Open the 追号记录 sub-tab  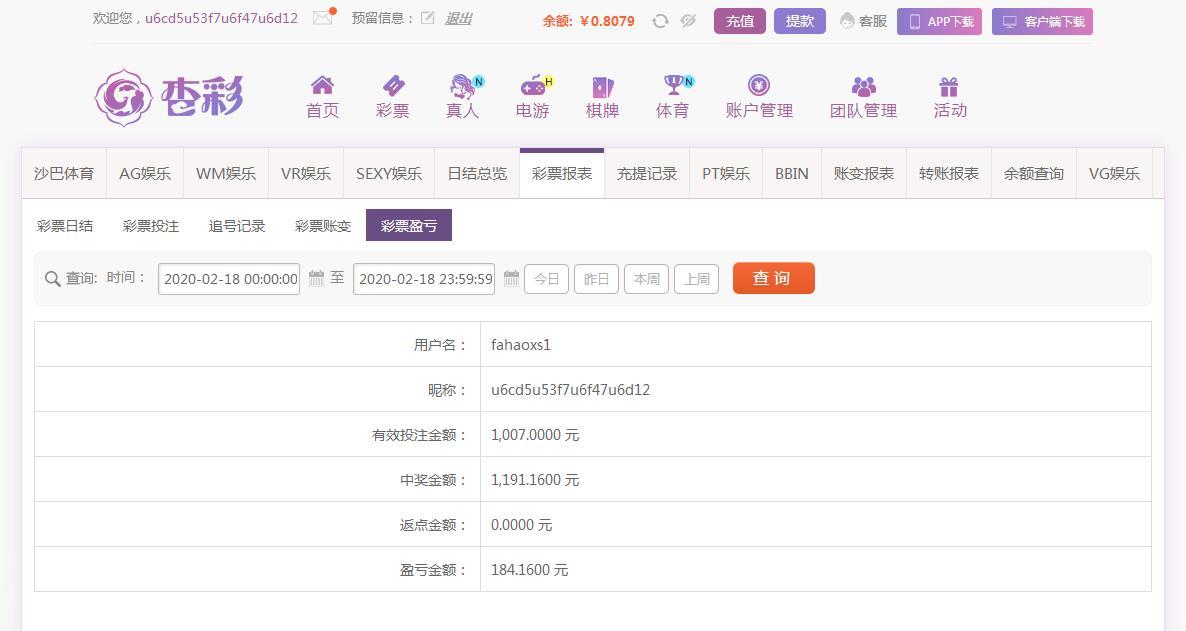coord(237,225)
